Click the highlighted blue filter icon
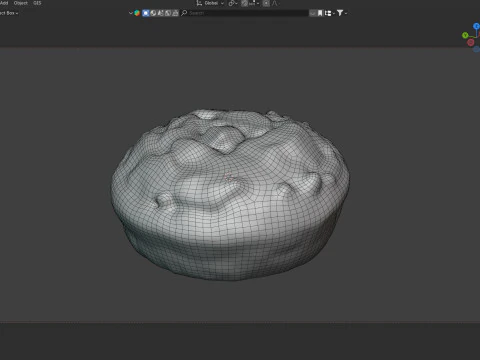The height and width of the screenshot is (360, 480). pyautogui.click(x=146, y=13)
